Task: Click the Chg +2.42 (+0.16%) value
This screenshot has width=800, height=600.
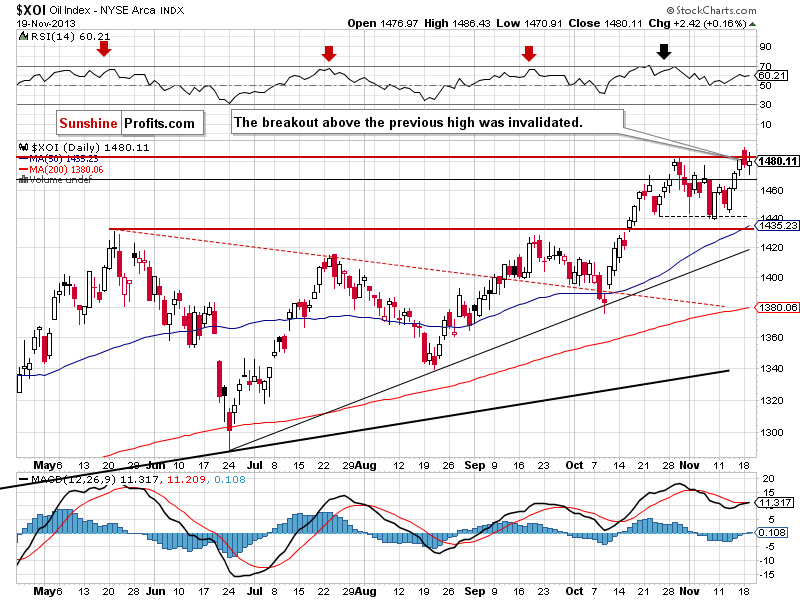Action: [697, 23]
